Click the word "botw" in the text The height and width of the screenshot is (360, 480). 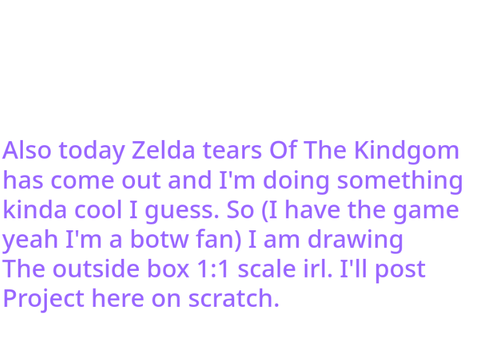[159, 239]
